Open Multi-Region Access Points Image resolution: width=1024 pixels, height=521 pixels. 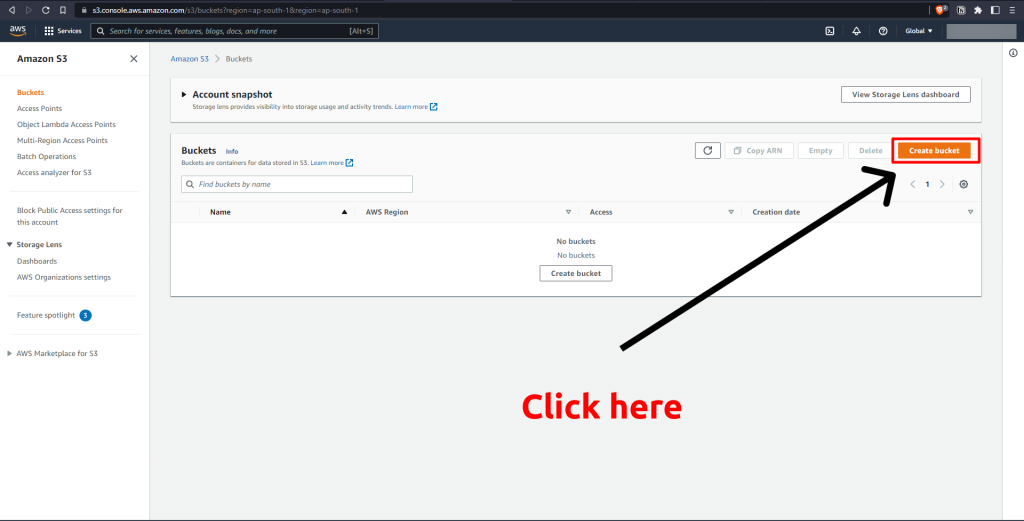pos(62,140)
